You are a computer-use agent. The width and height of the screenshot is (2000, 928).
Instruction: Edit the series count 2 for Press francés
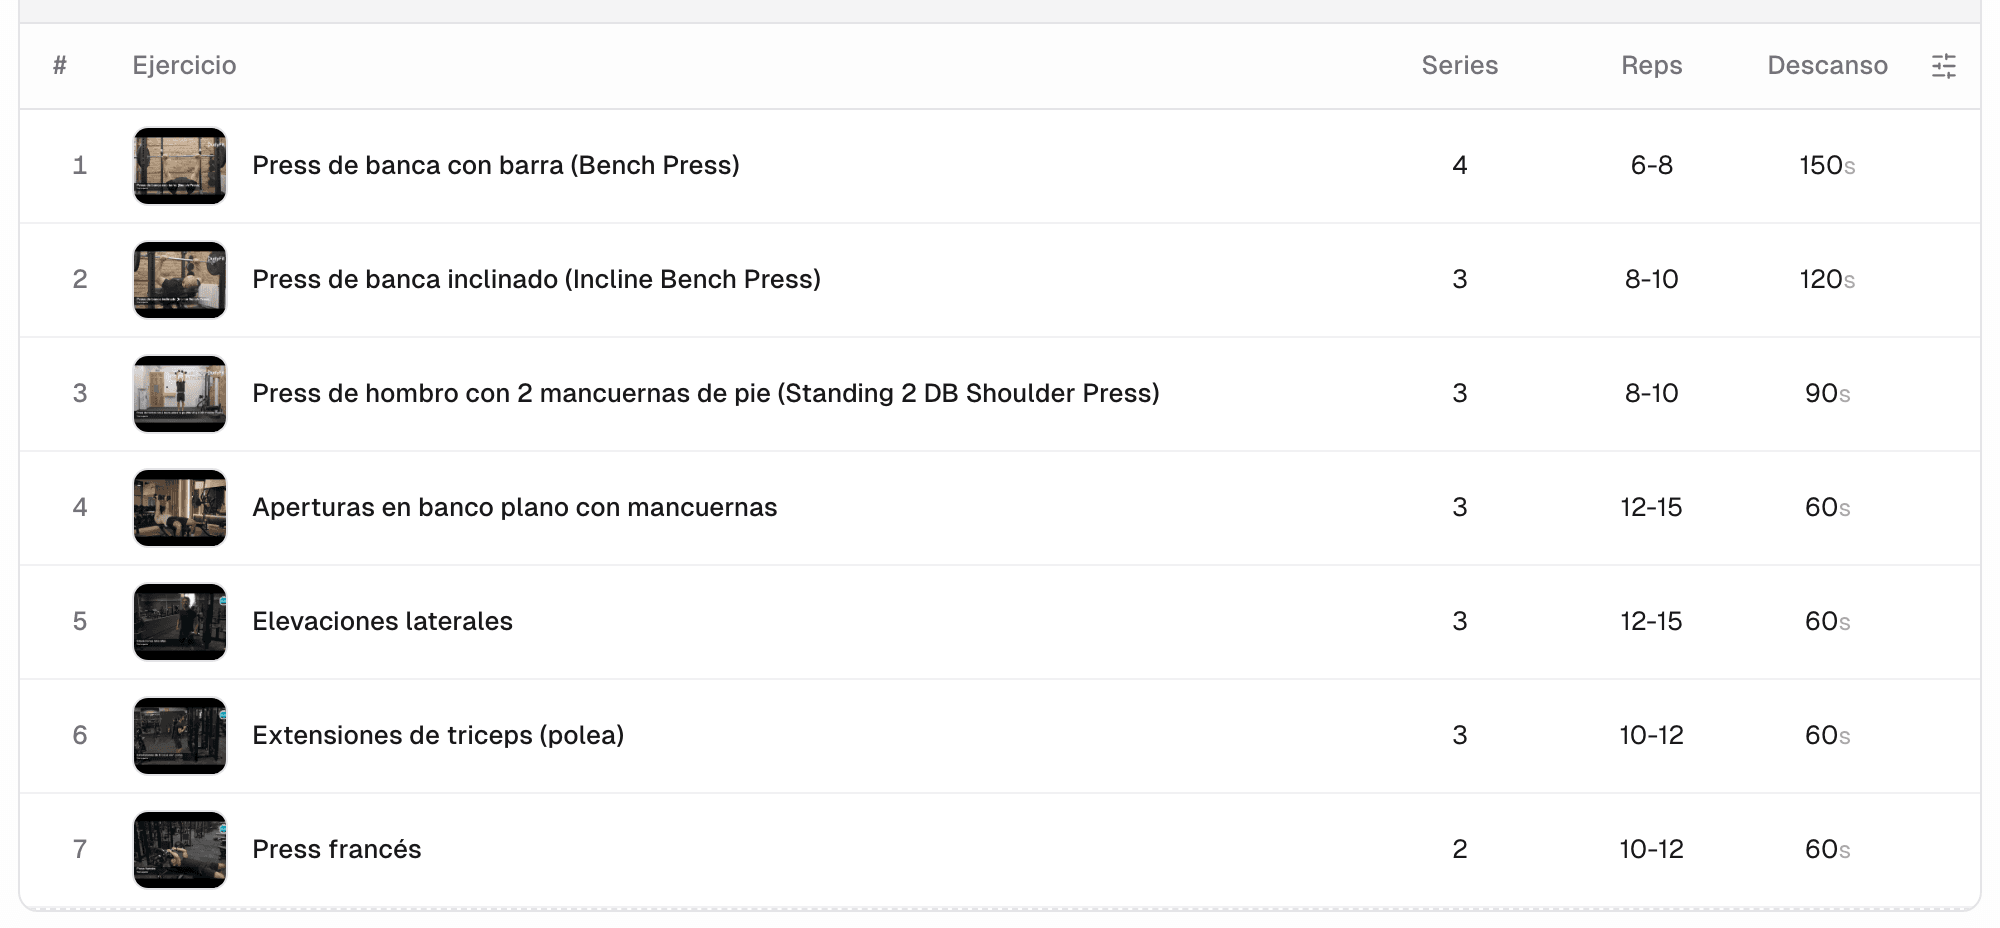point(1460,849)
